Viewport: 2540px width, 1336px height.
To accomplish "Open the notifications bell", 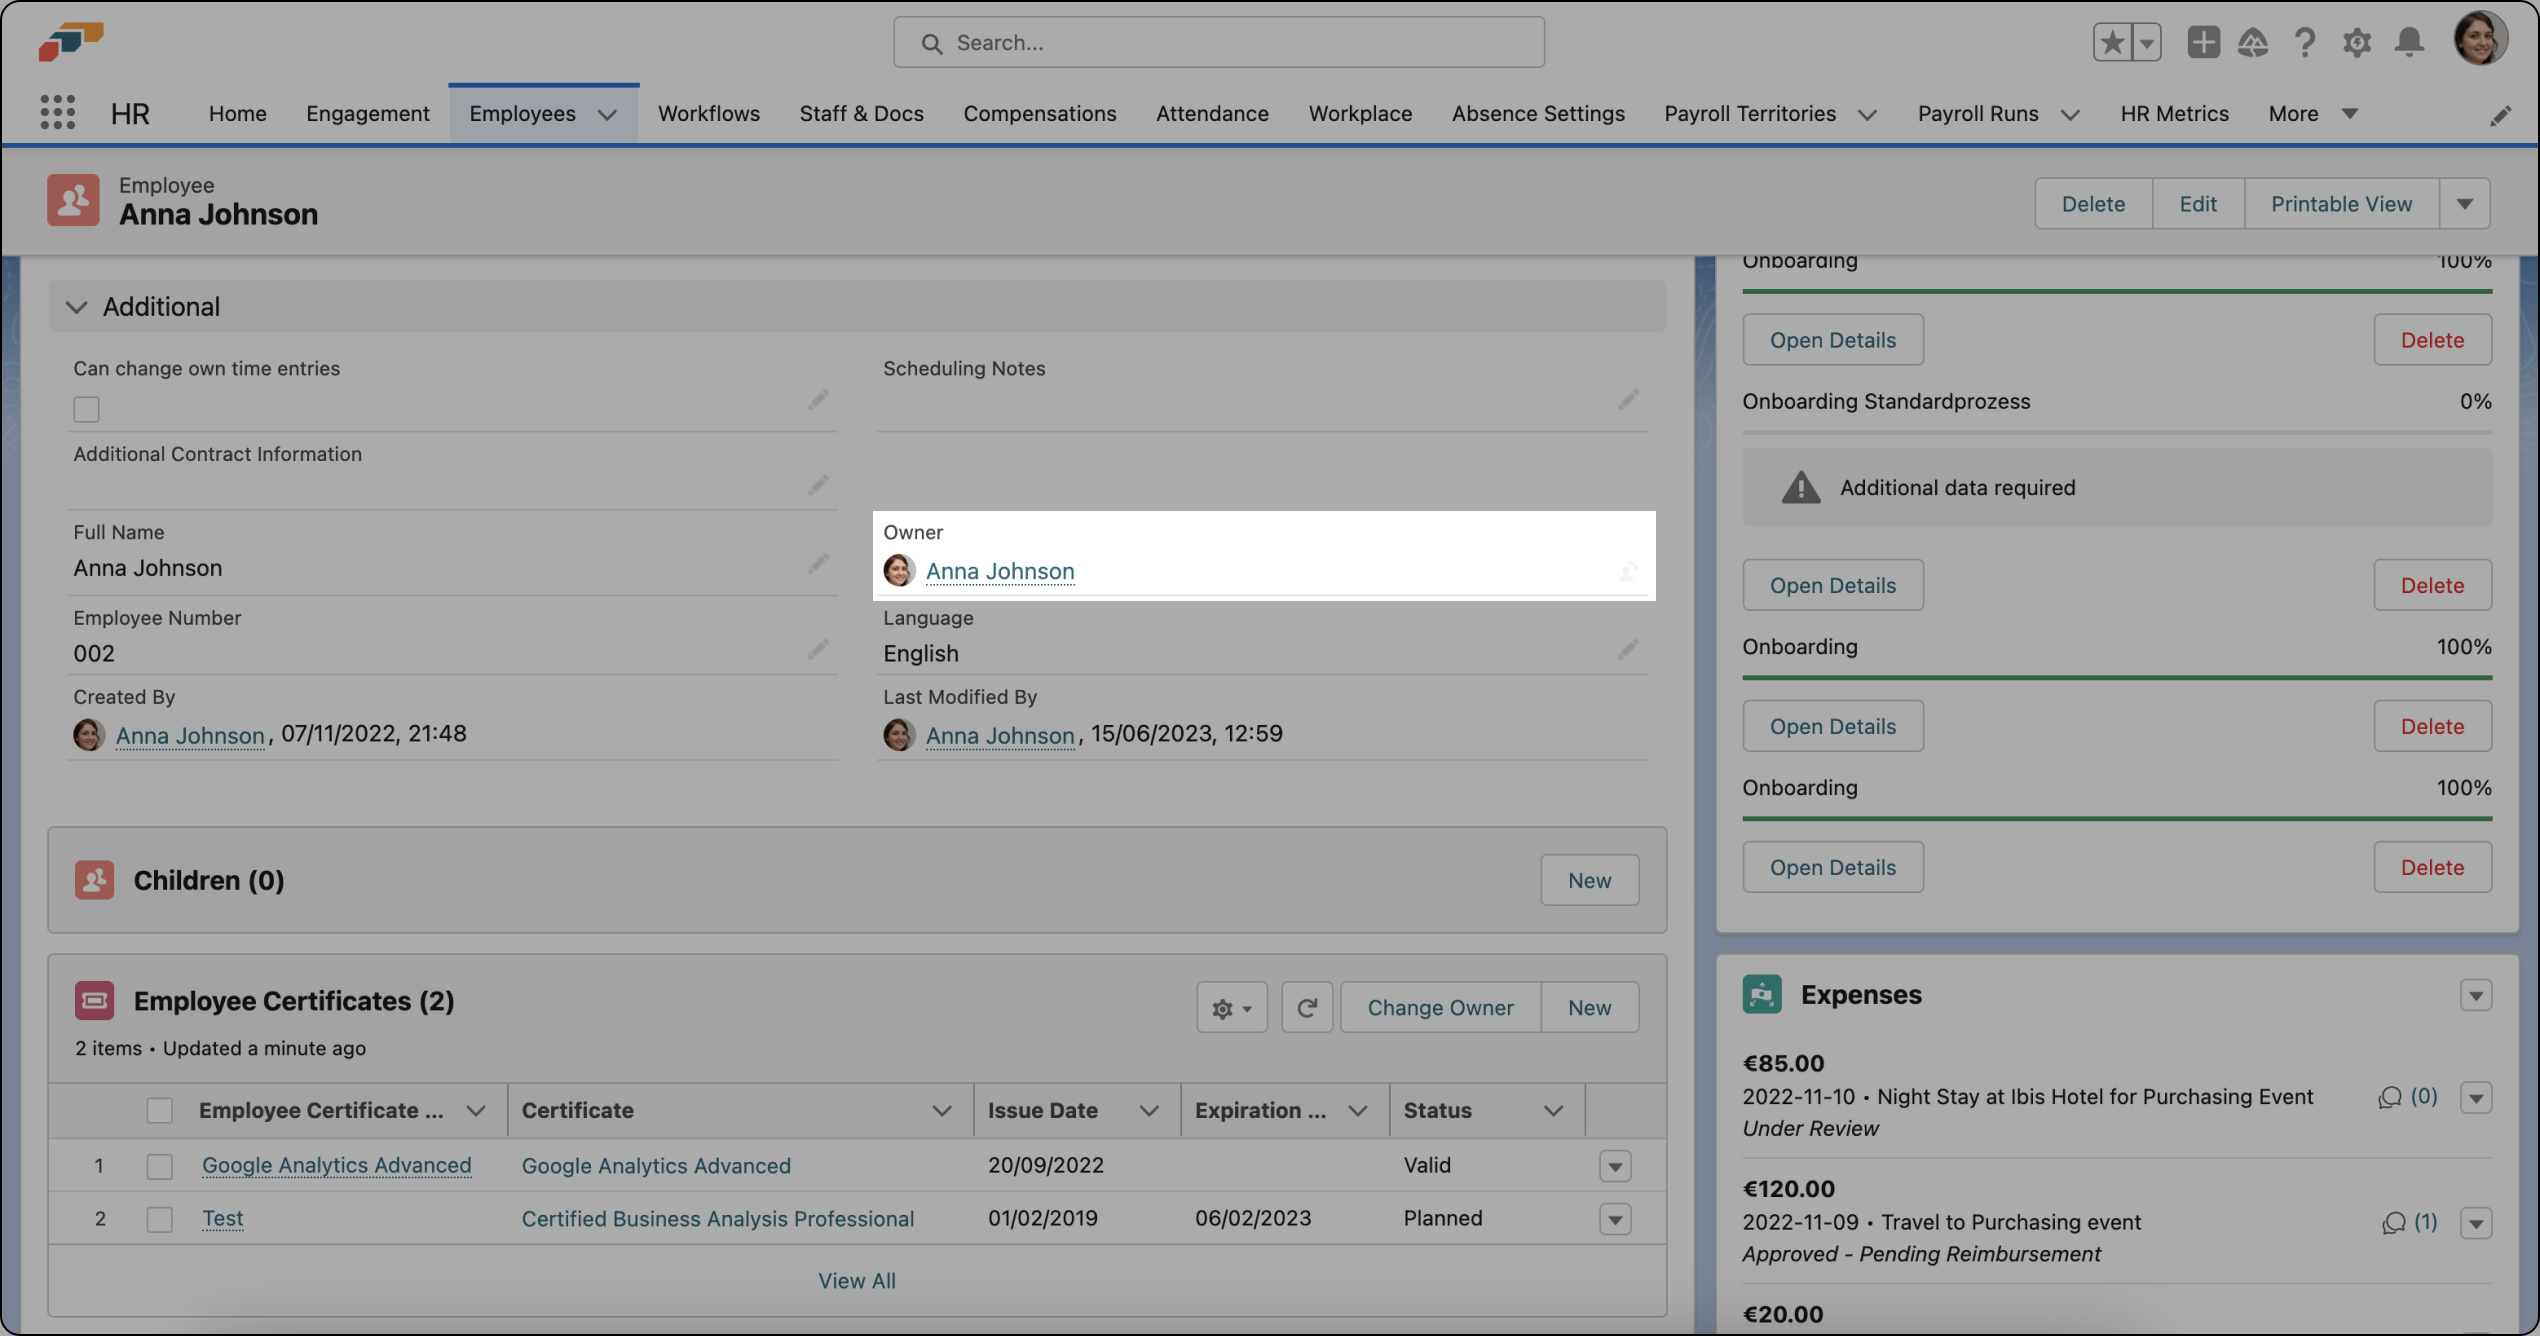I will (2409, 42).
